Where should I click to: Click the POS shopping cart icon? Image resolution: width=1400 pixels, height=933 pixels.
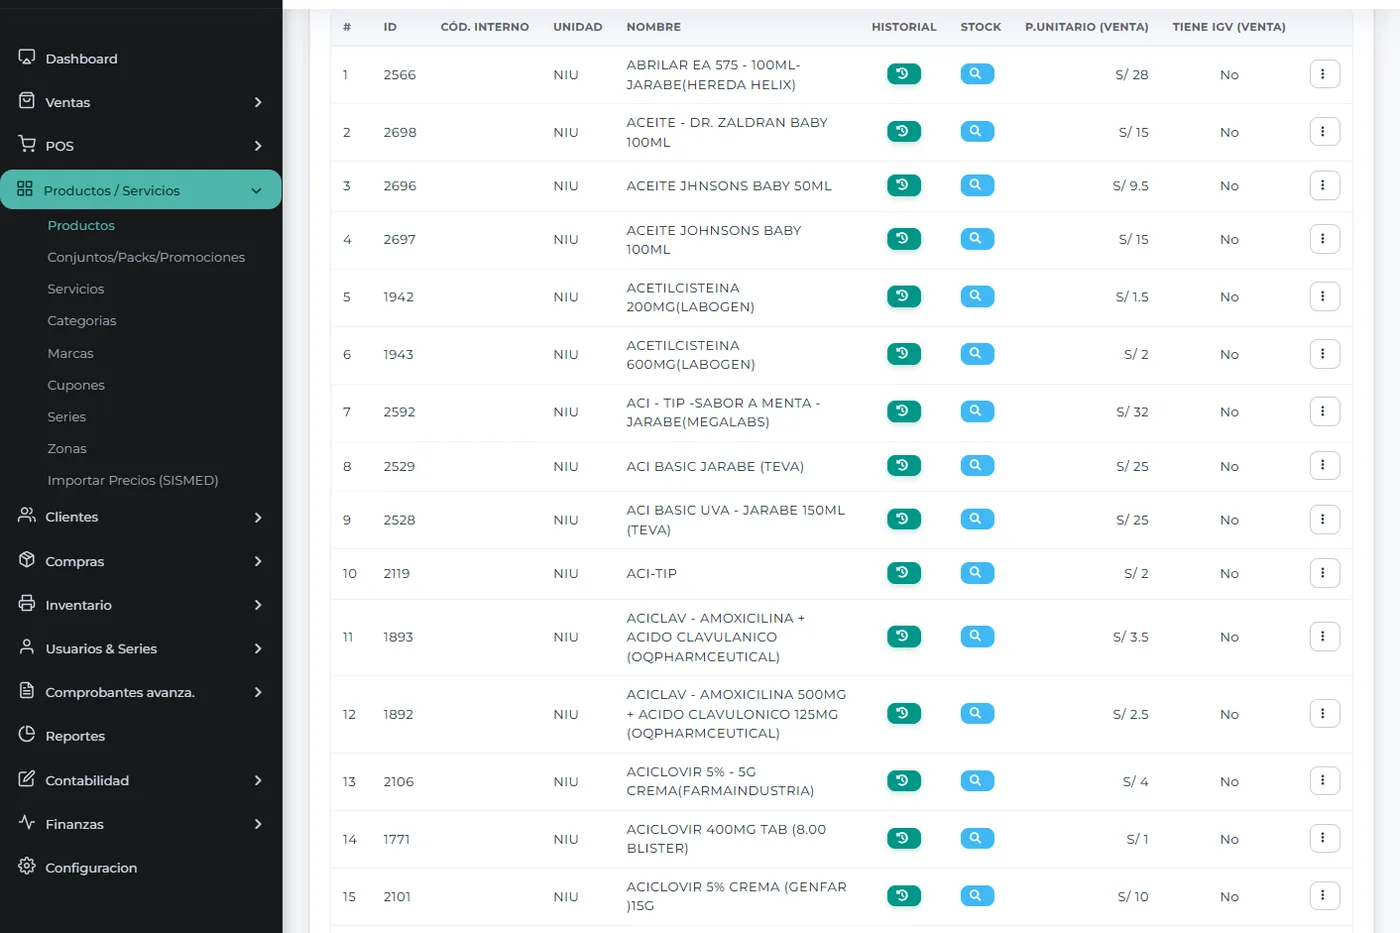(27, 144)
